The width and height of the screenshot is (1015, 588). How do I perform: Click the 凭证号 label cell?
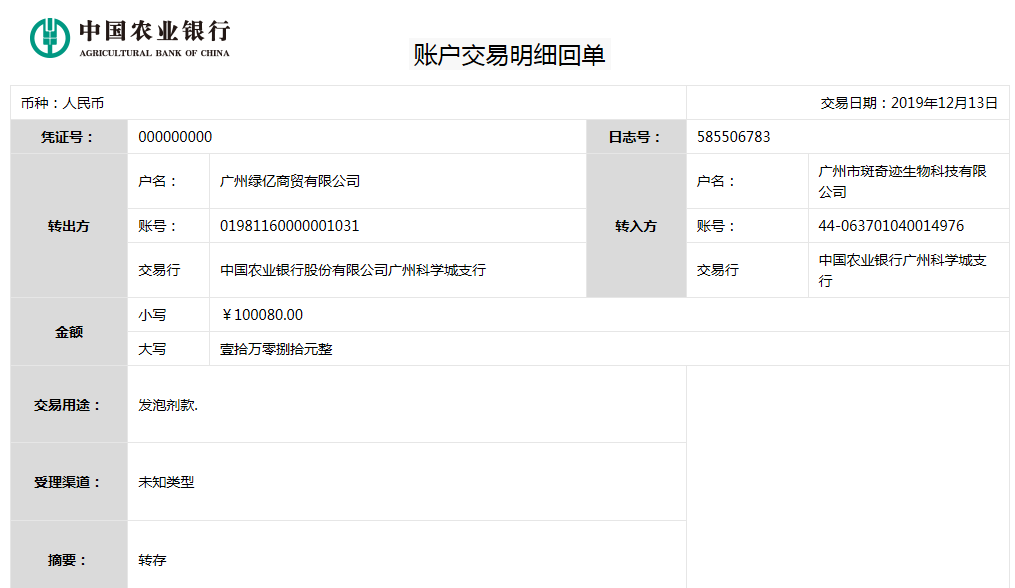[69, 137]
